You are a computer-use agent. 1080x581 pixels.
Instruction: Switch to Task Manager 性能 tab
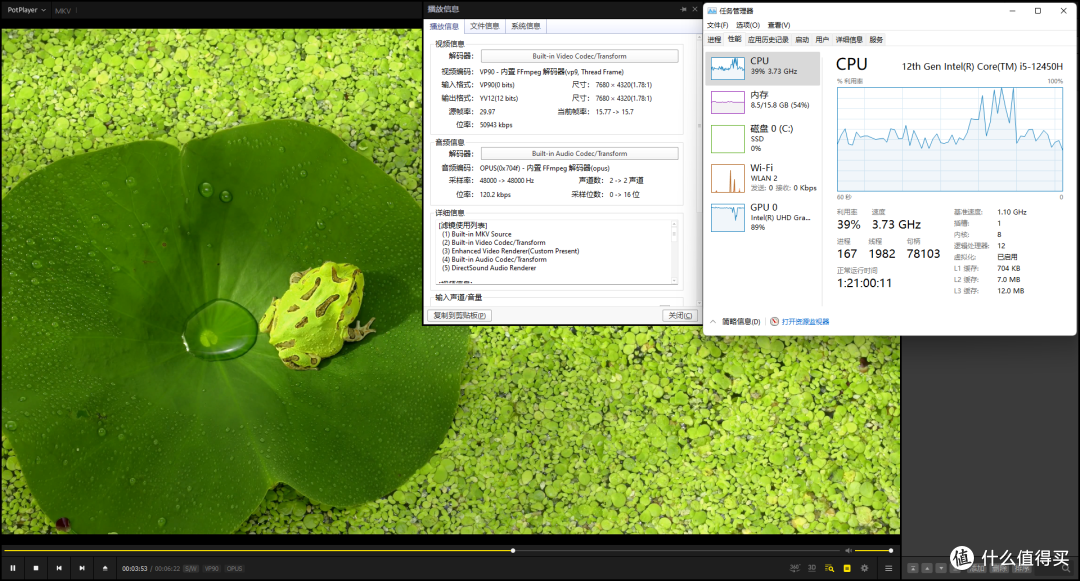tap(735, 40)
